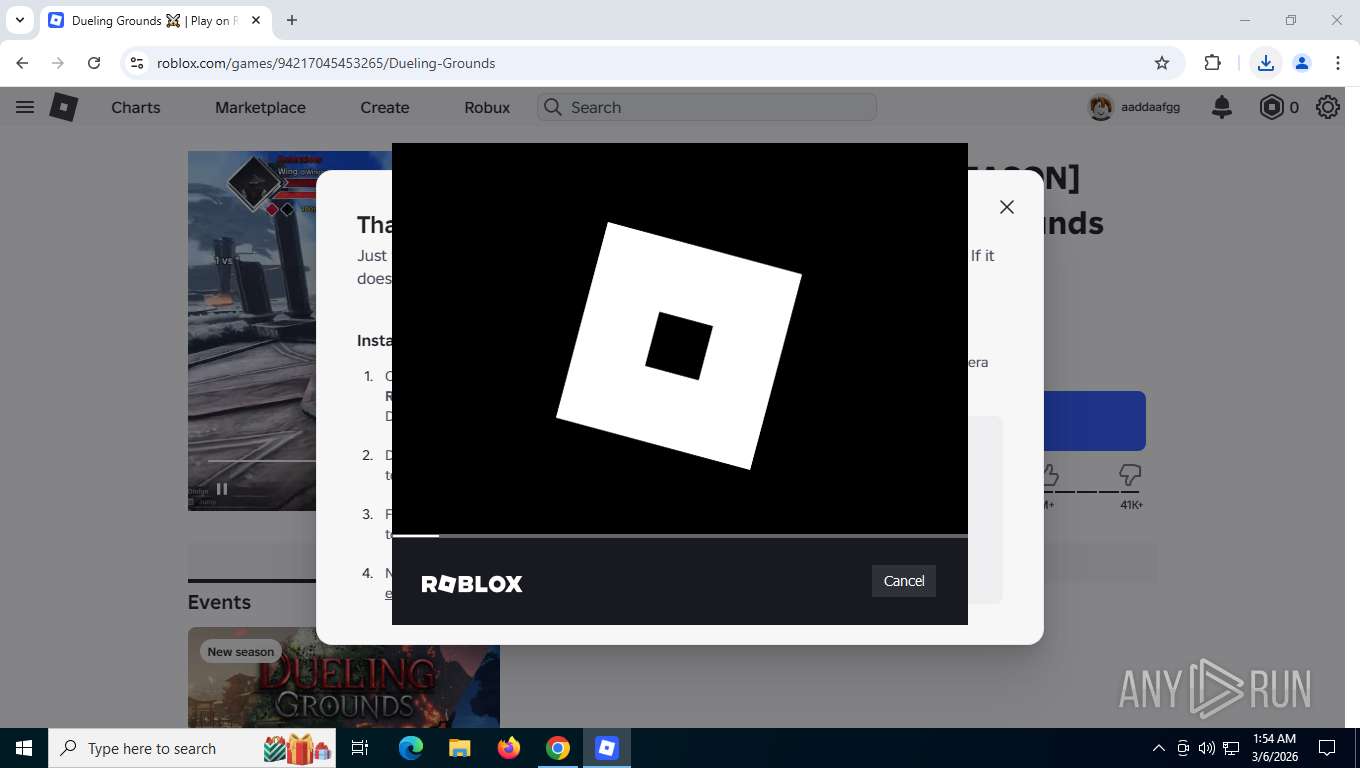Open Chrome profile icon
Screen dimensions: 1360x768
click(1302, 63)
